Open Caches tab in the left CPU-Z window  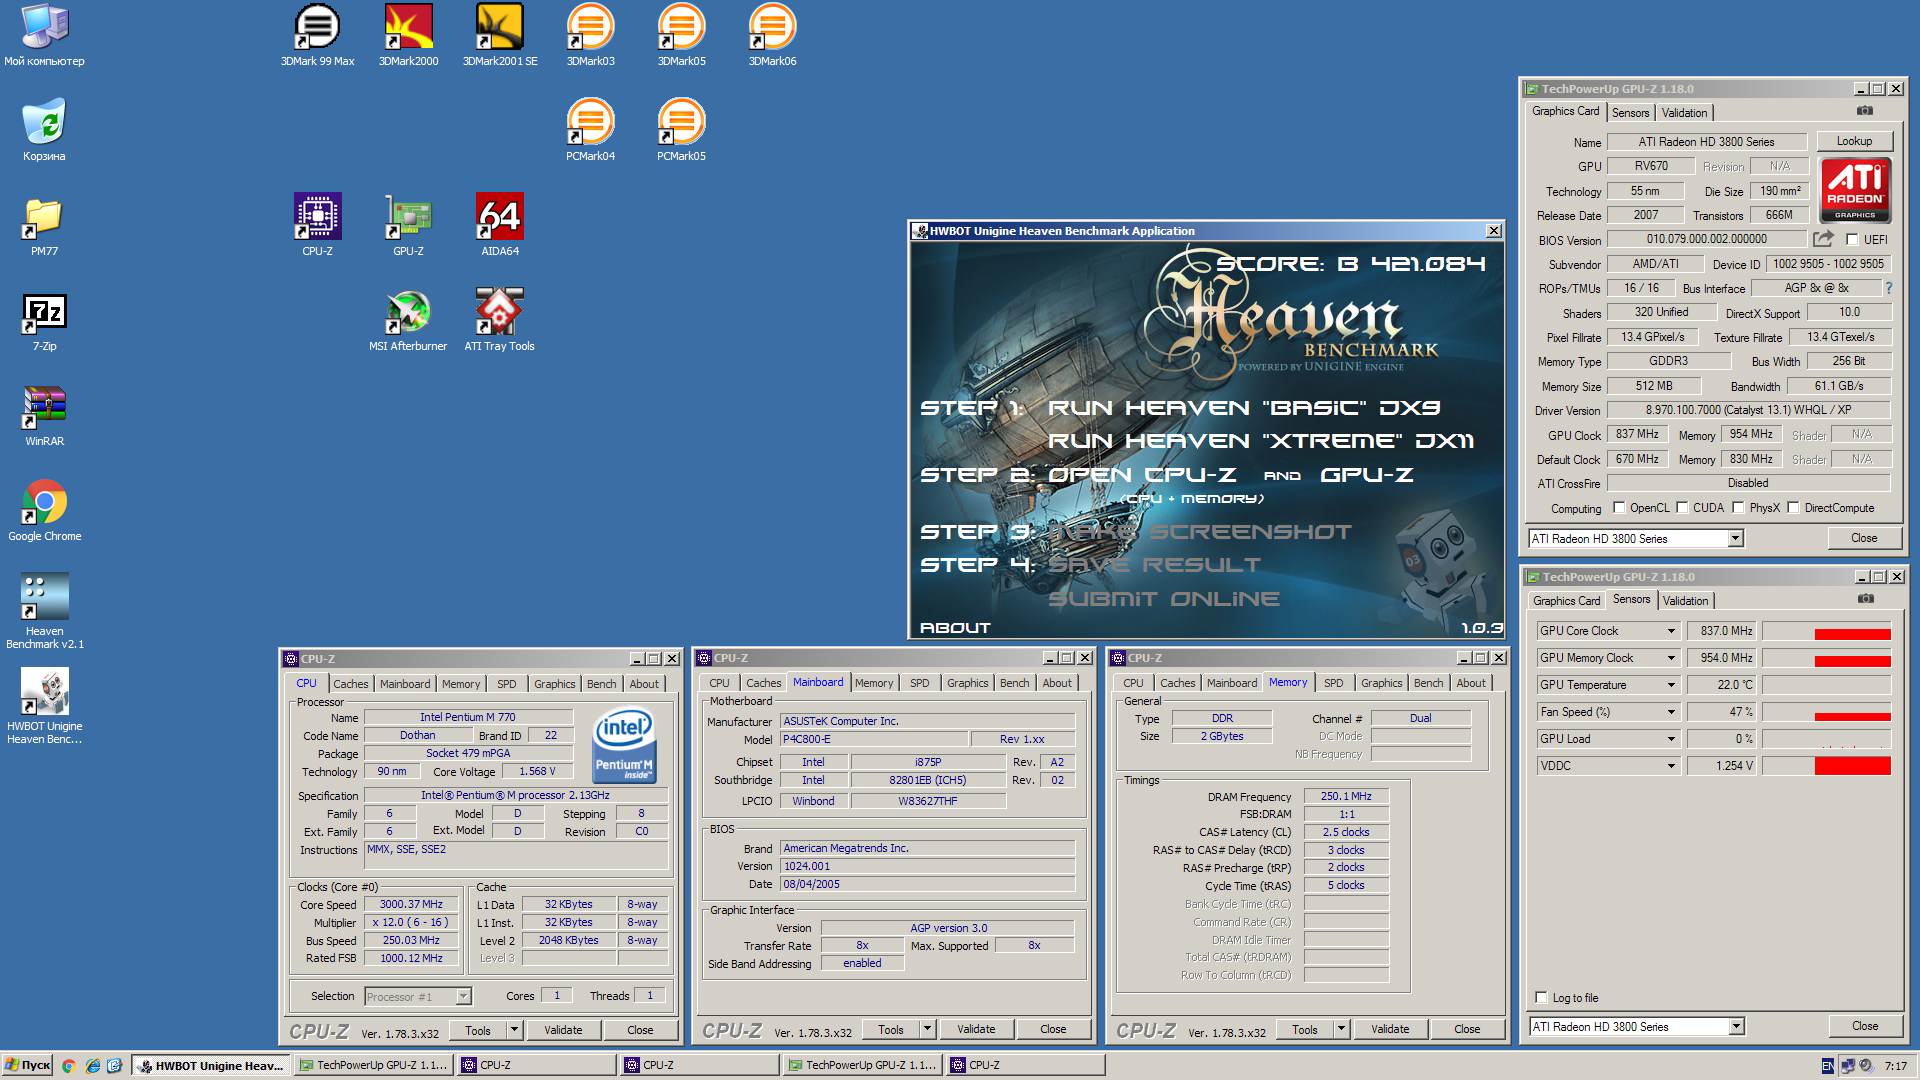tap(350, 684)
